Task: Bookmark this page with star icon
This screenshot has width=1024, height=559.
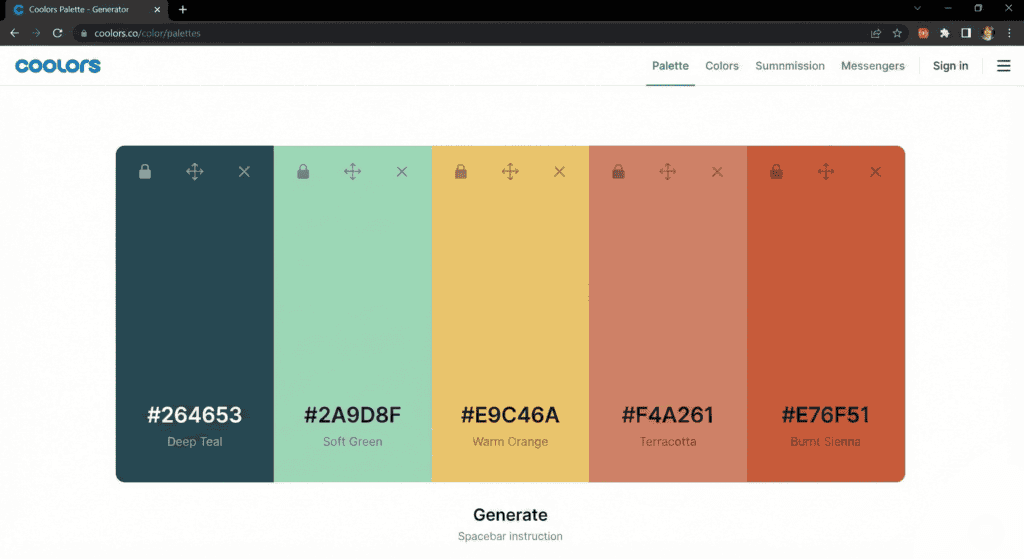Action: point(897,33)
